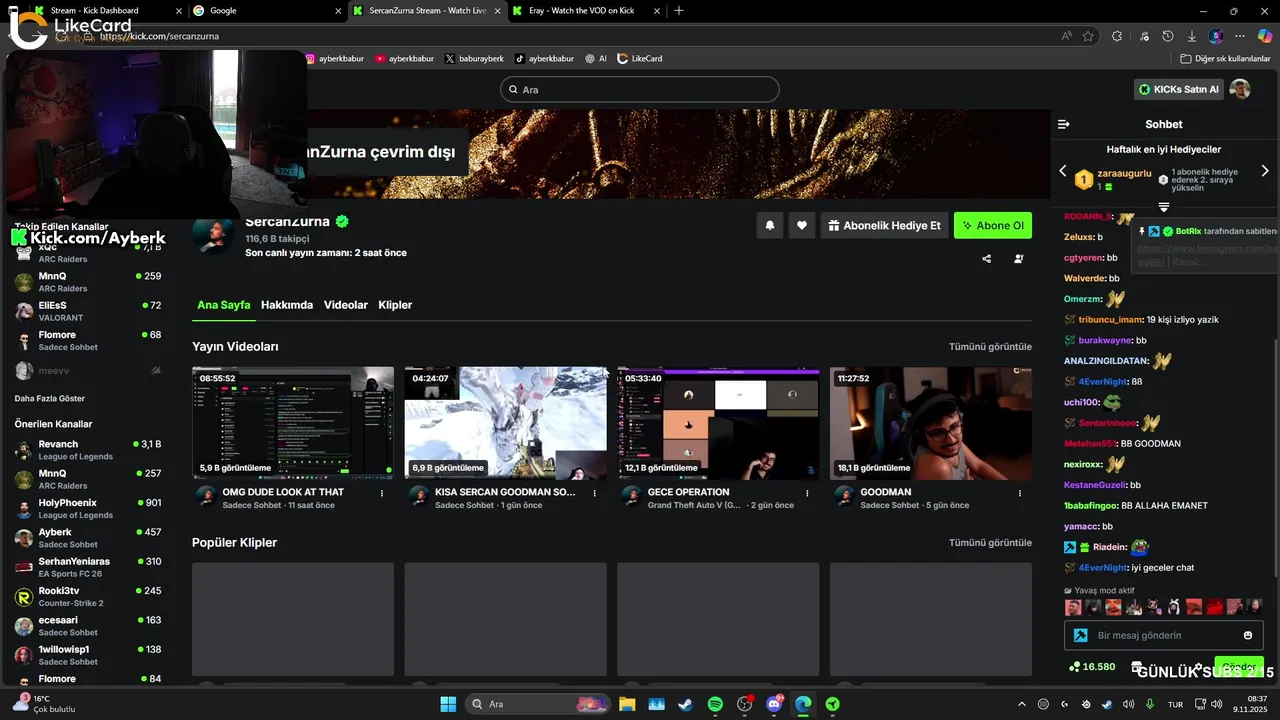Open Diğer sık kullanılanlar bookmarks folder
This screenshot has width=1280, height=720.
[x=1226, y=58]
